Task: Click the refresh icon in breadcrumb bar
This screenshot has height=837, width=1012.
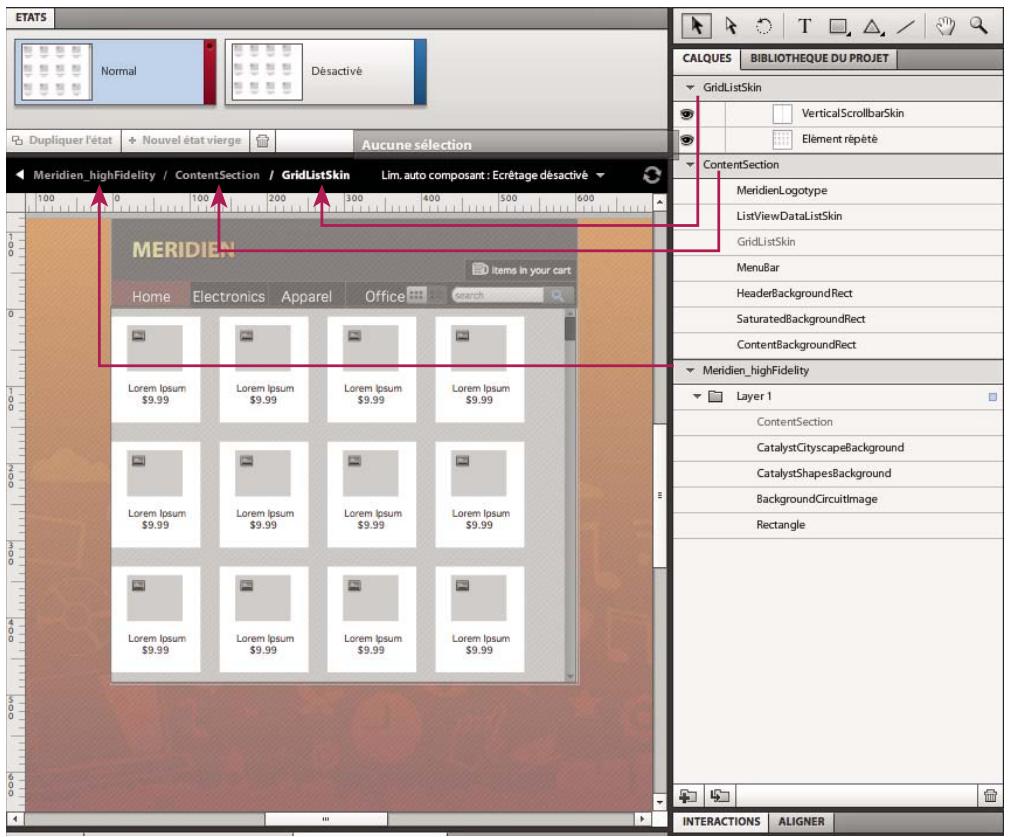Action: point(651,175)
